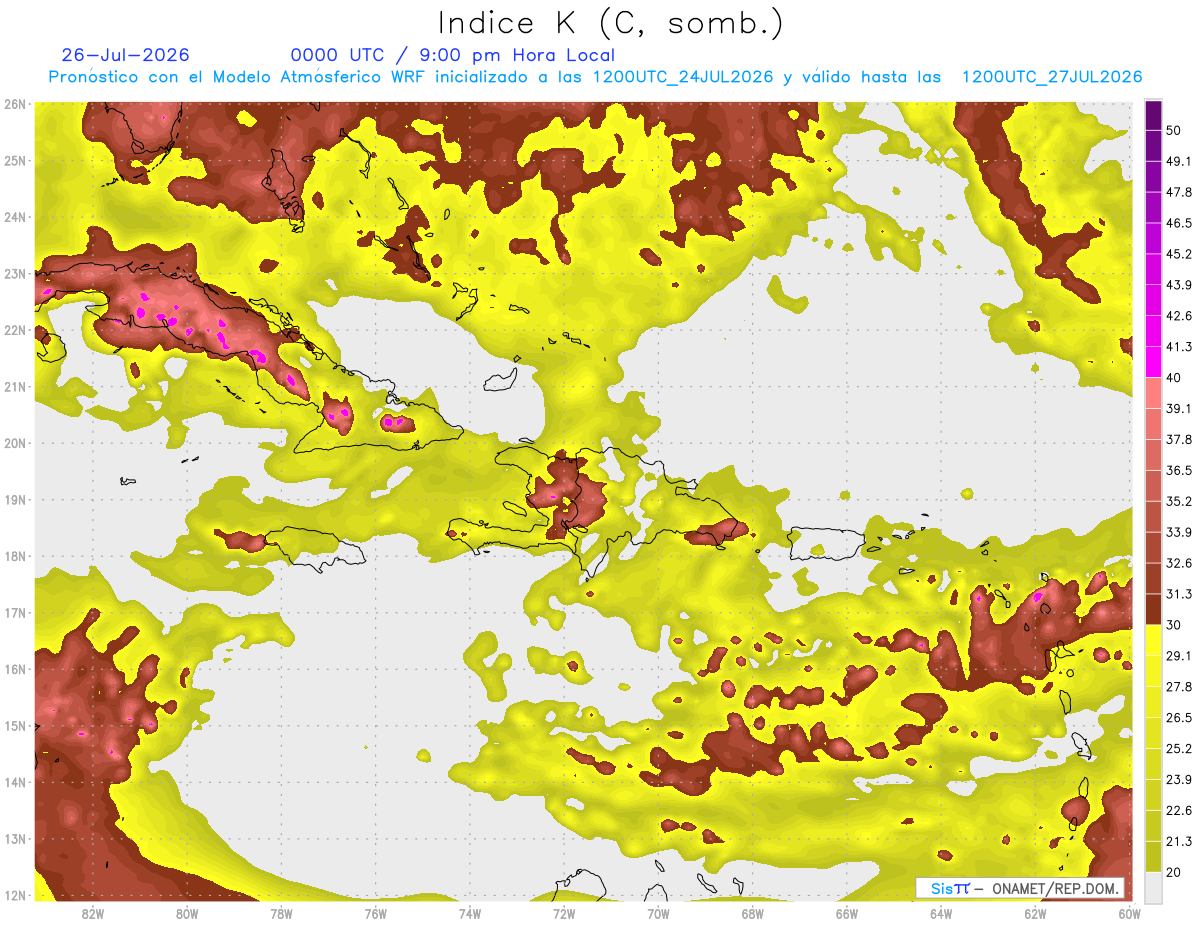Screen dimensions: 1200x927
Task: Pick bright yellow segment between 29.1 and 30
Action: click(1153, 640)
